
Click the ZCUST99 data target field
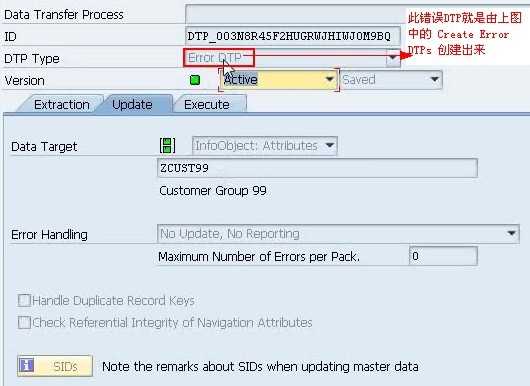(x=317, y=168)
